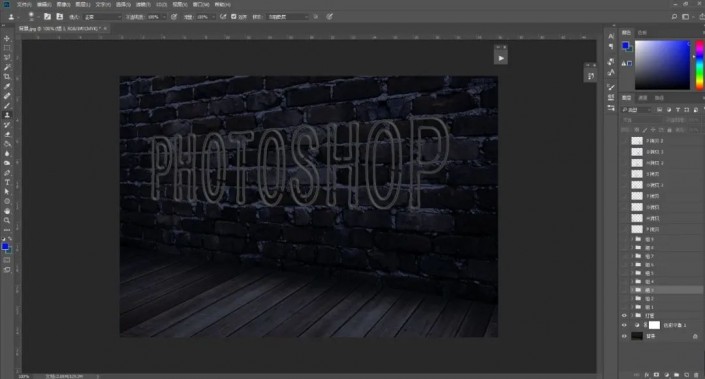Expand the 灯管 group

pos(632,316)
